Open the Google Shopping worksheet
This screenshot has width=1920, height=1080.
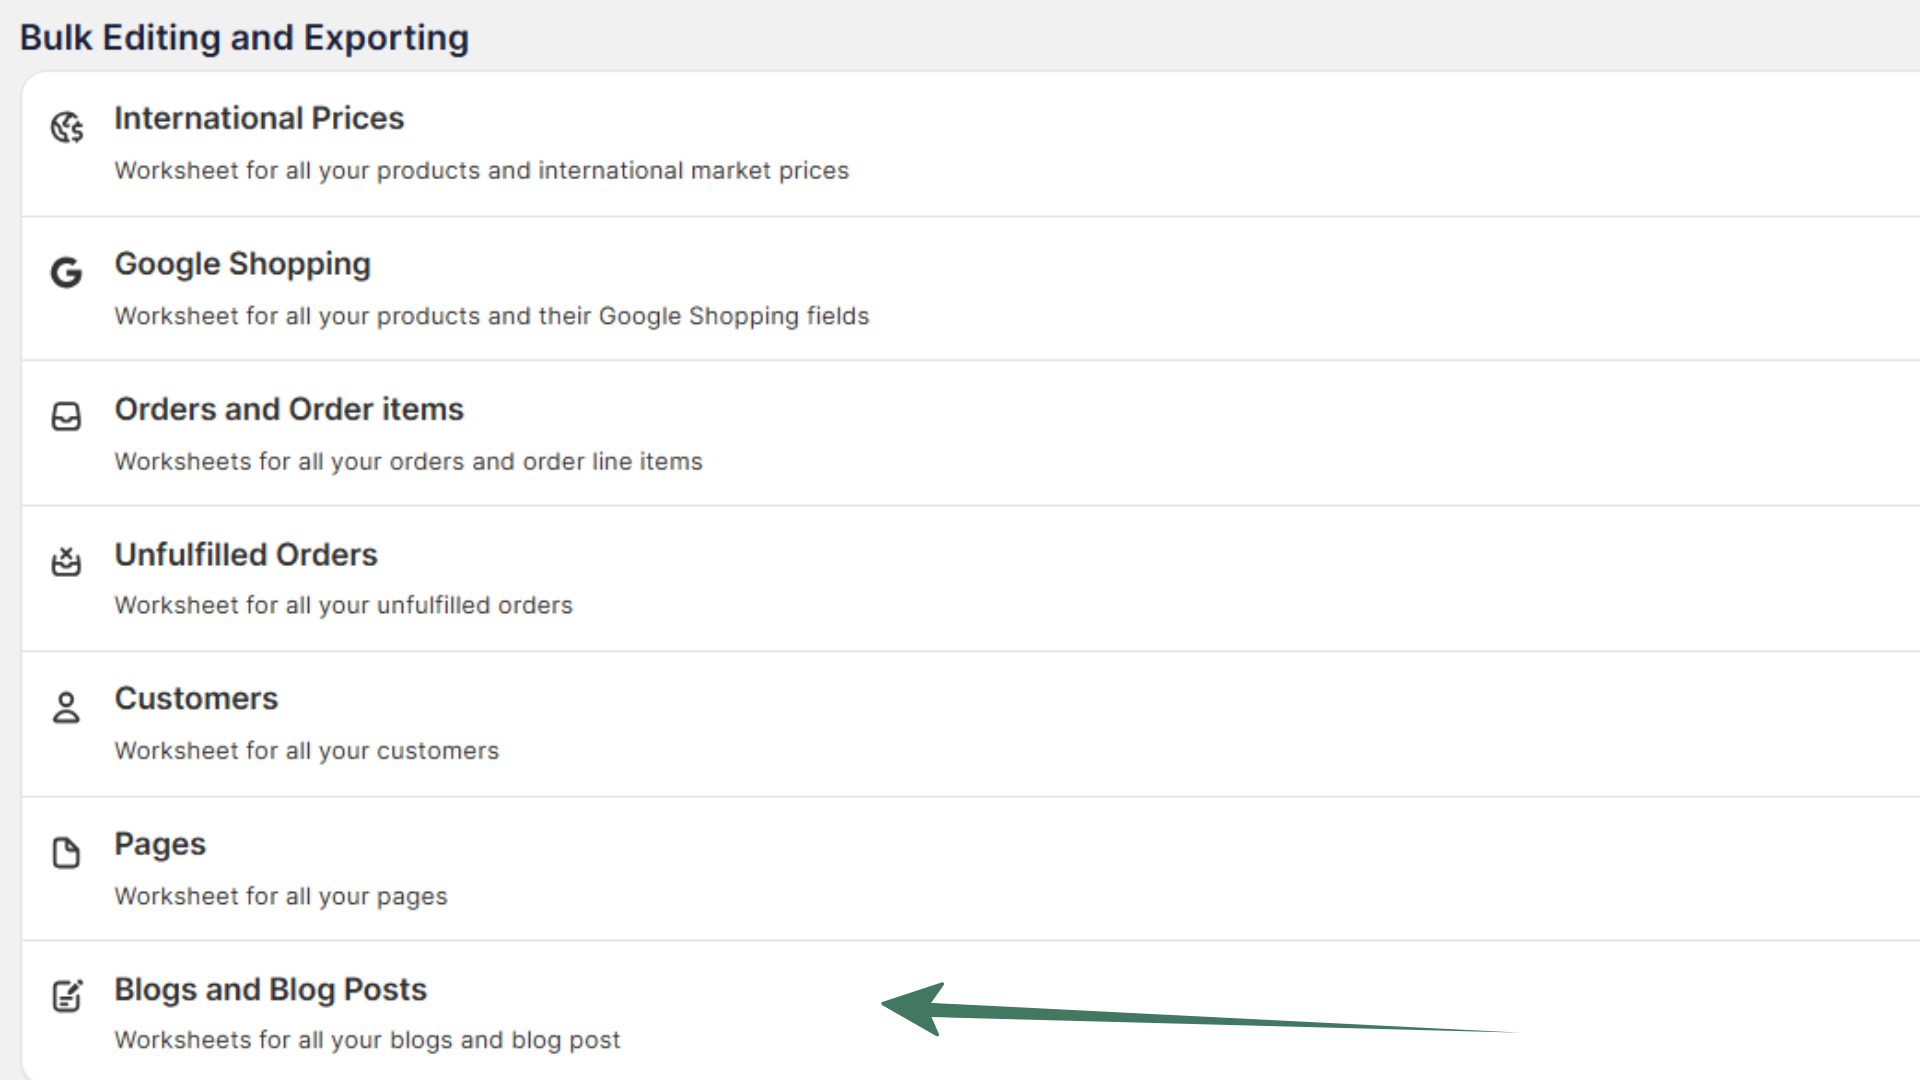point(242,264)
